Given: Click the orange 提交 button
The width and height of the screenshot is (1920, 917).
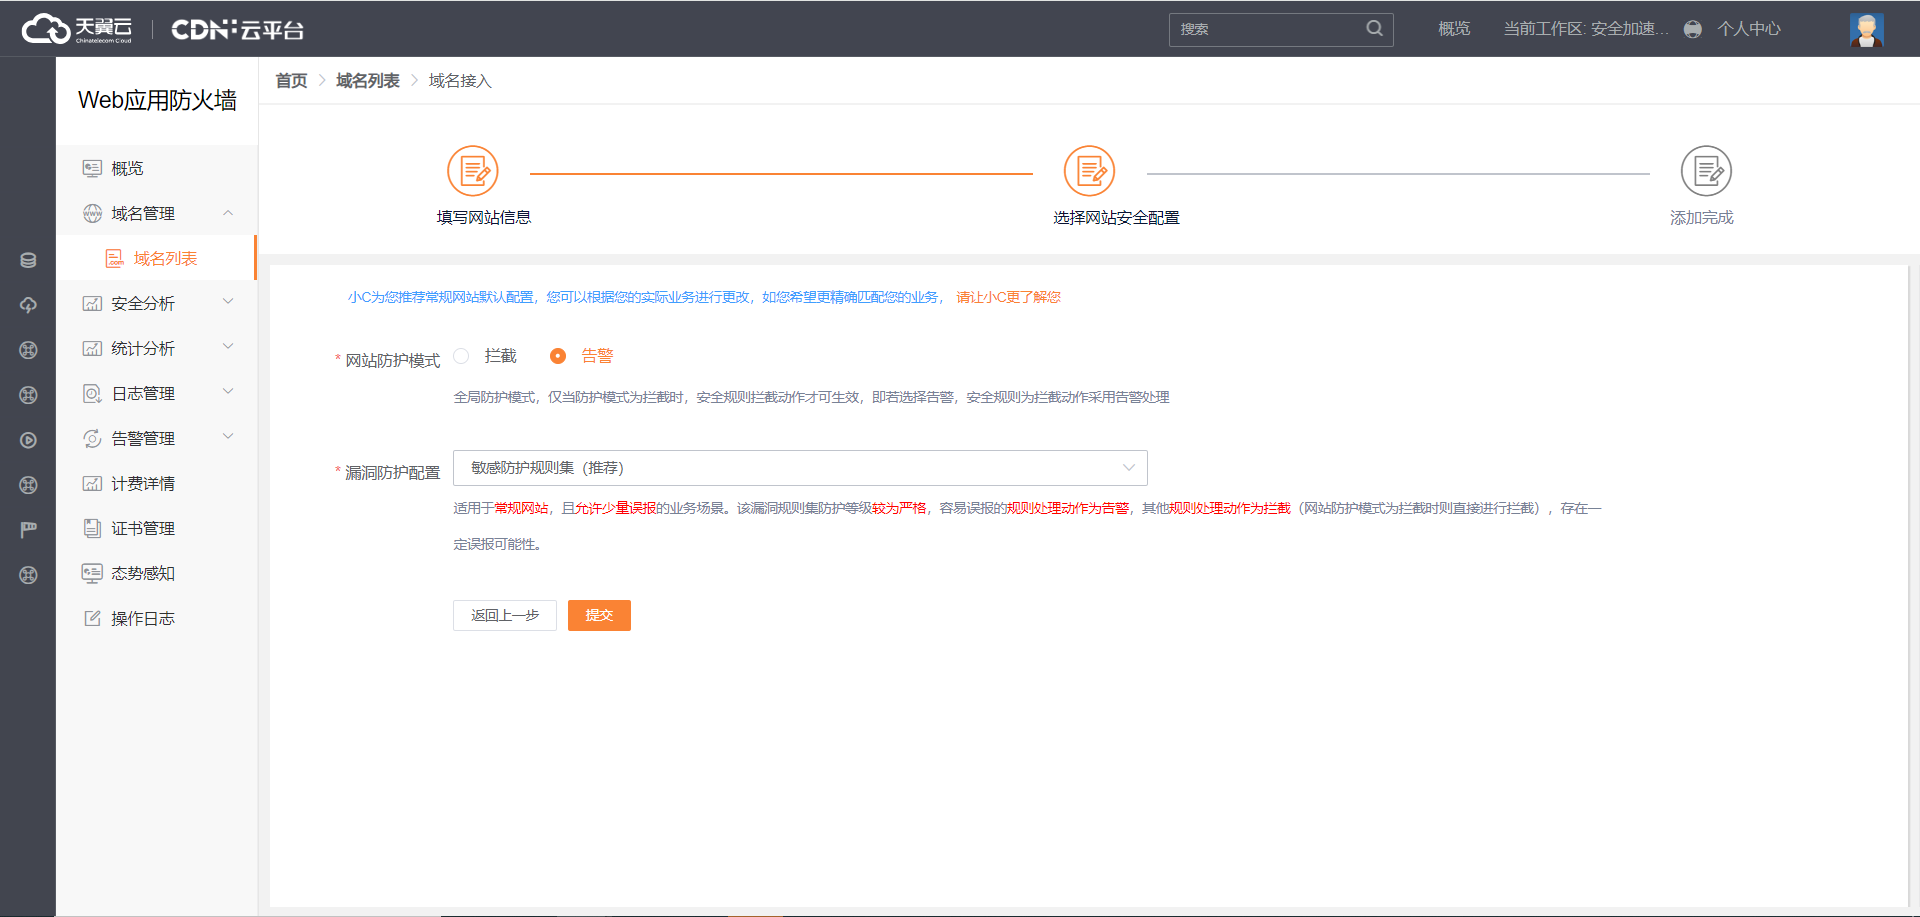Looking at the screenshot, I should point(599,615).
